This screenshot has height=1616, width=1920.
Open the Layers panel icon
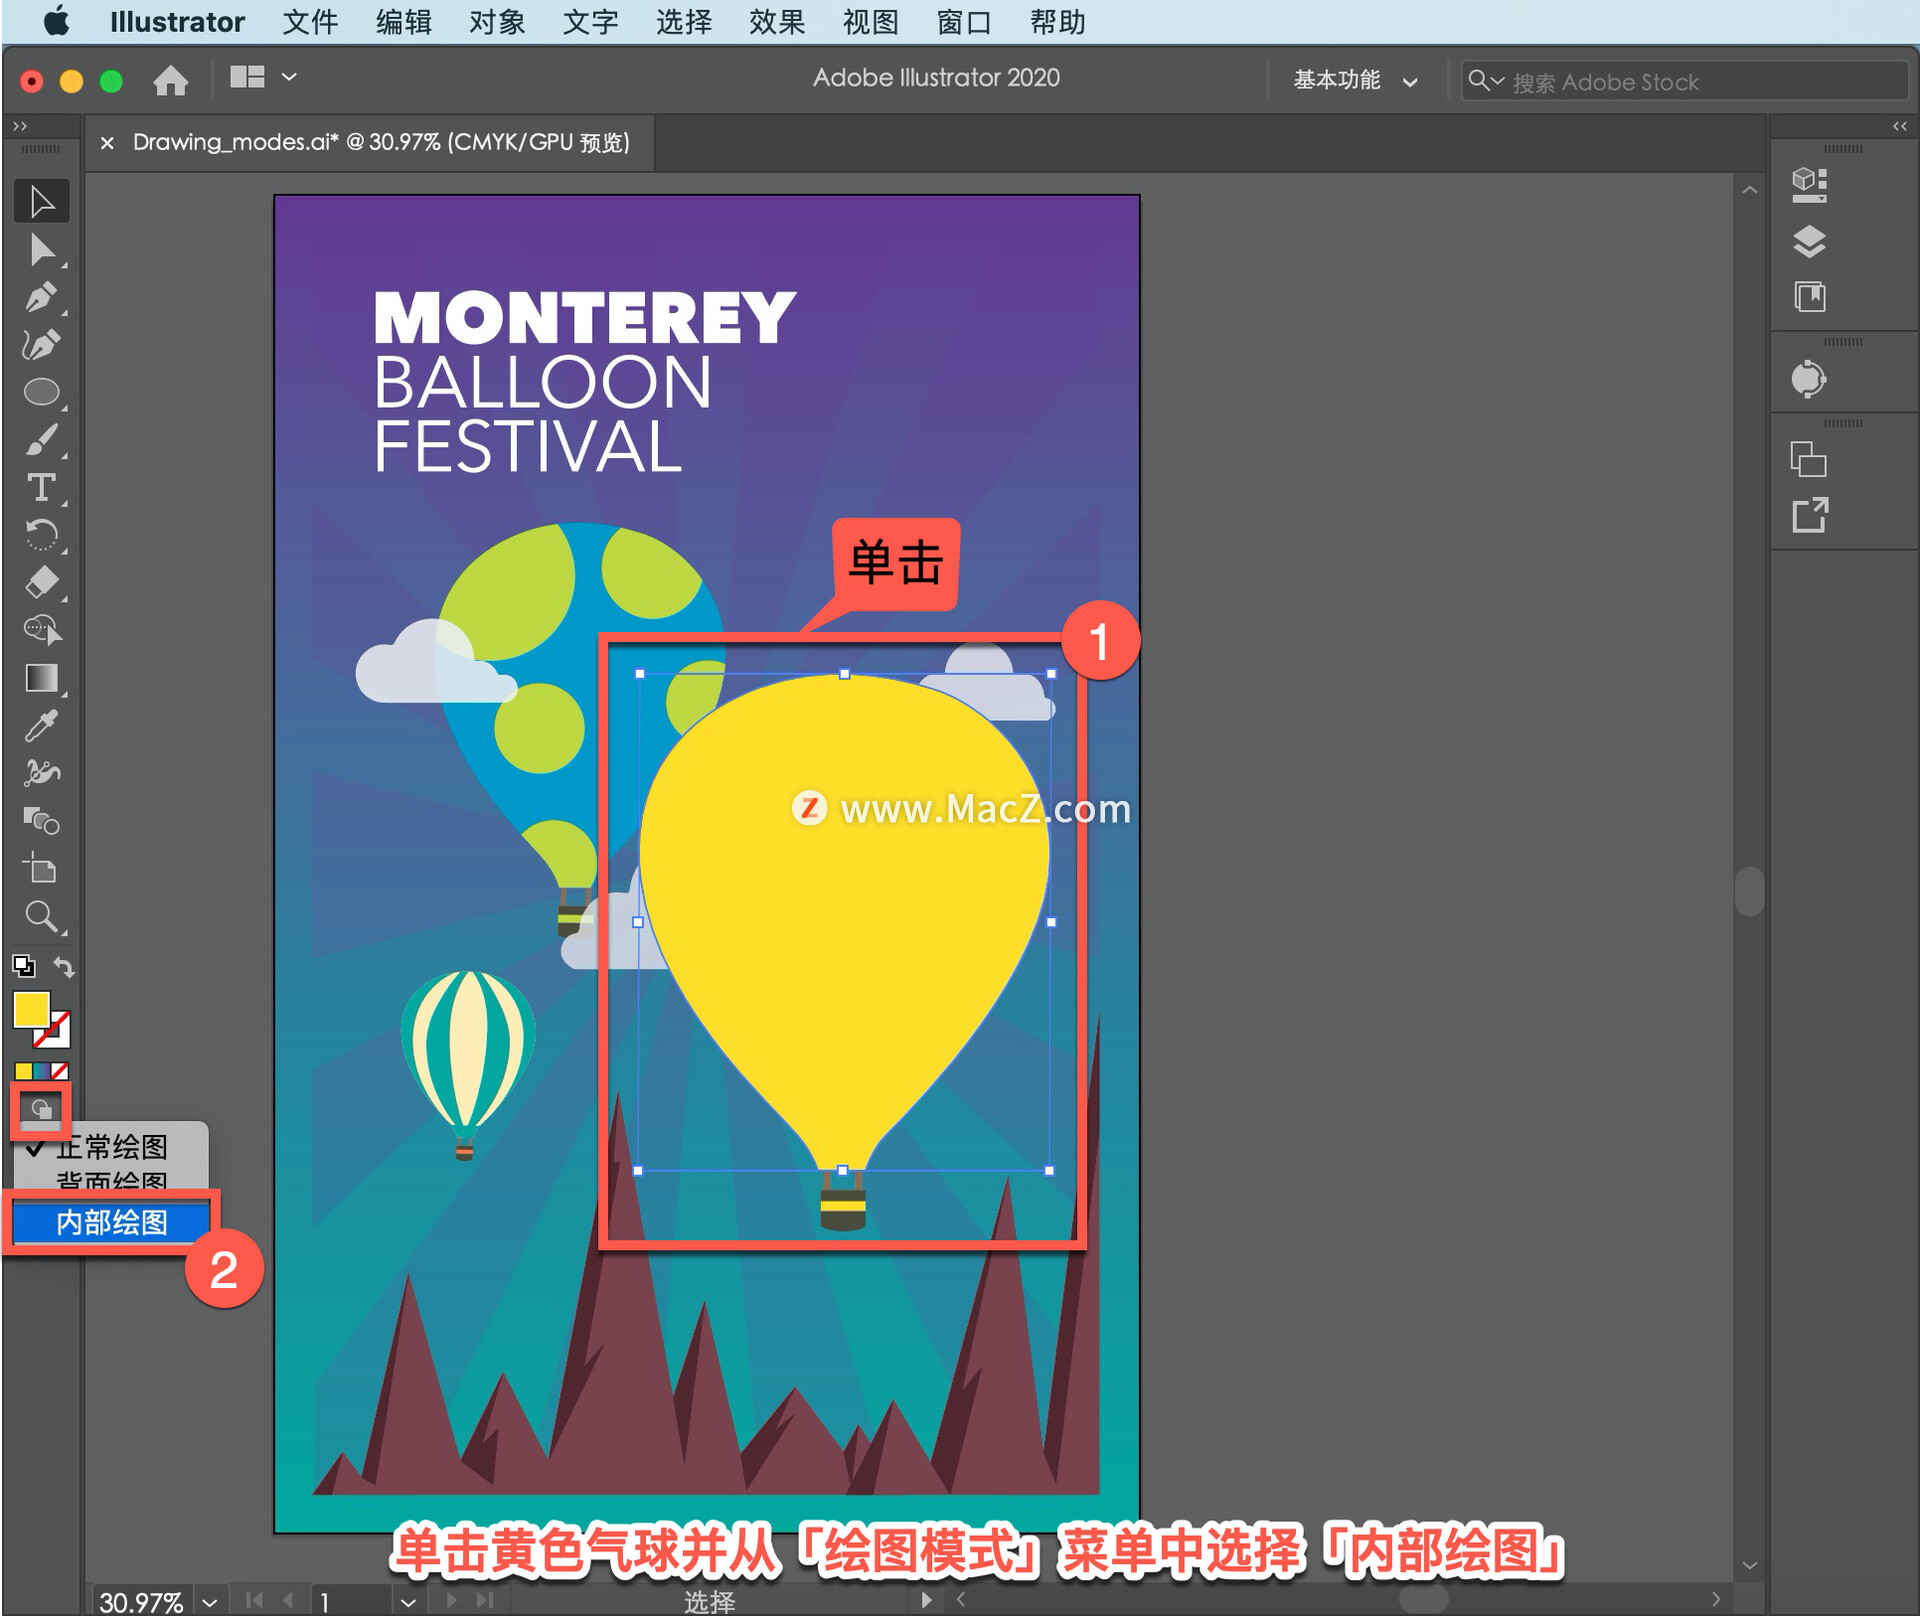coord(1808,241)
